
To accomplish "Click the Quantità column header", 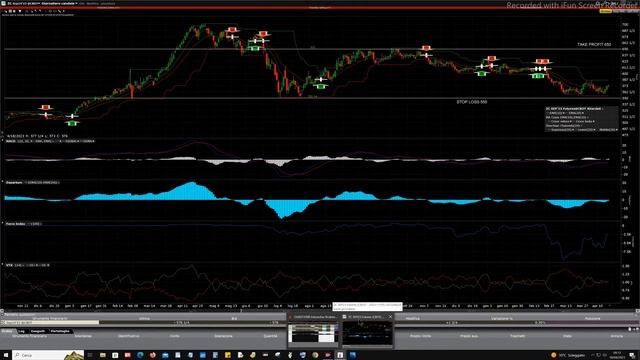I will (x=270, y=336).
